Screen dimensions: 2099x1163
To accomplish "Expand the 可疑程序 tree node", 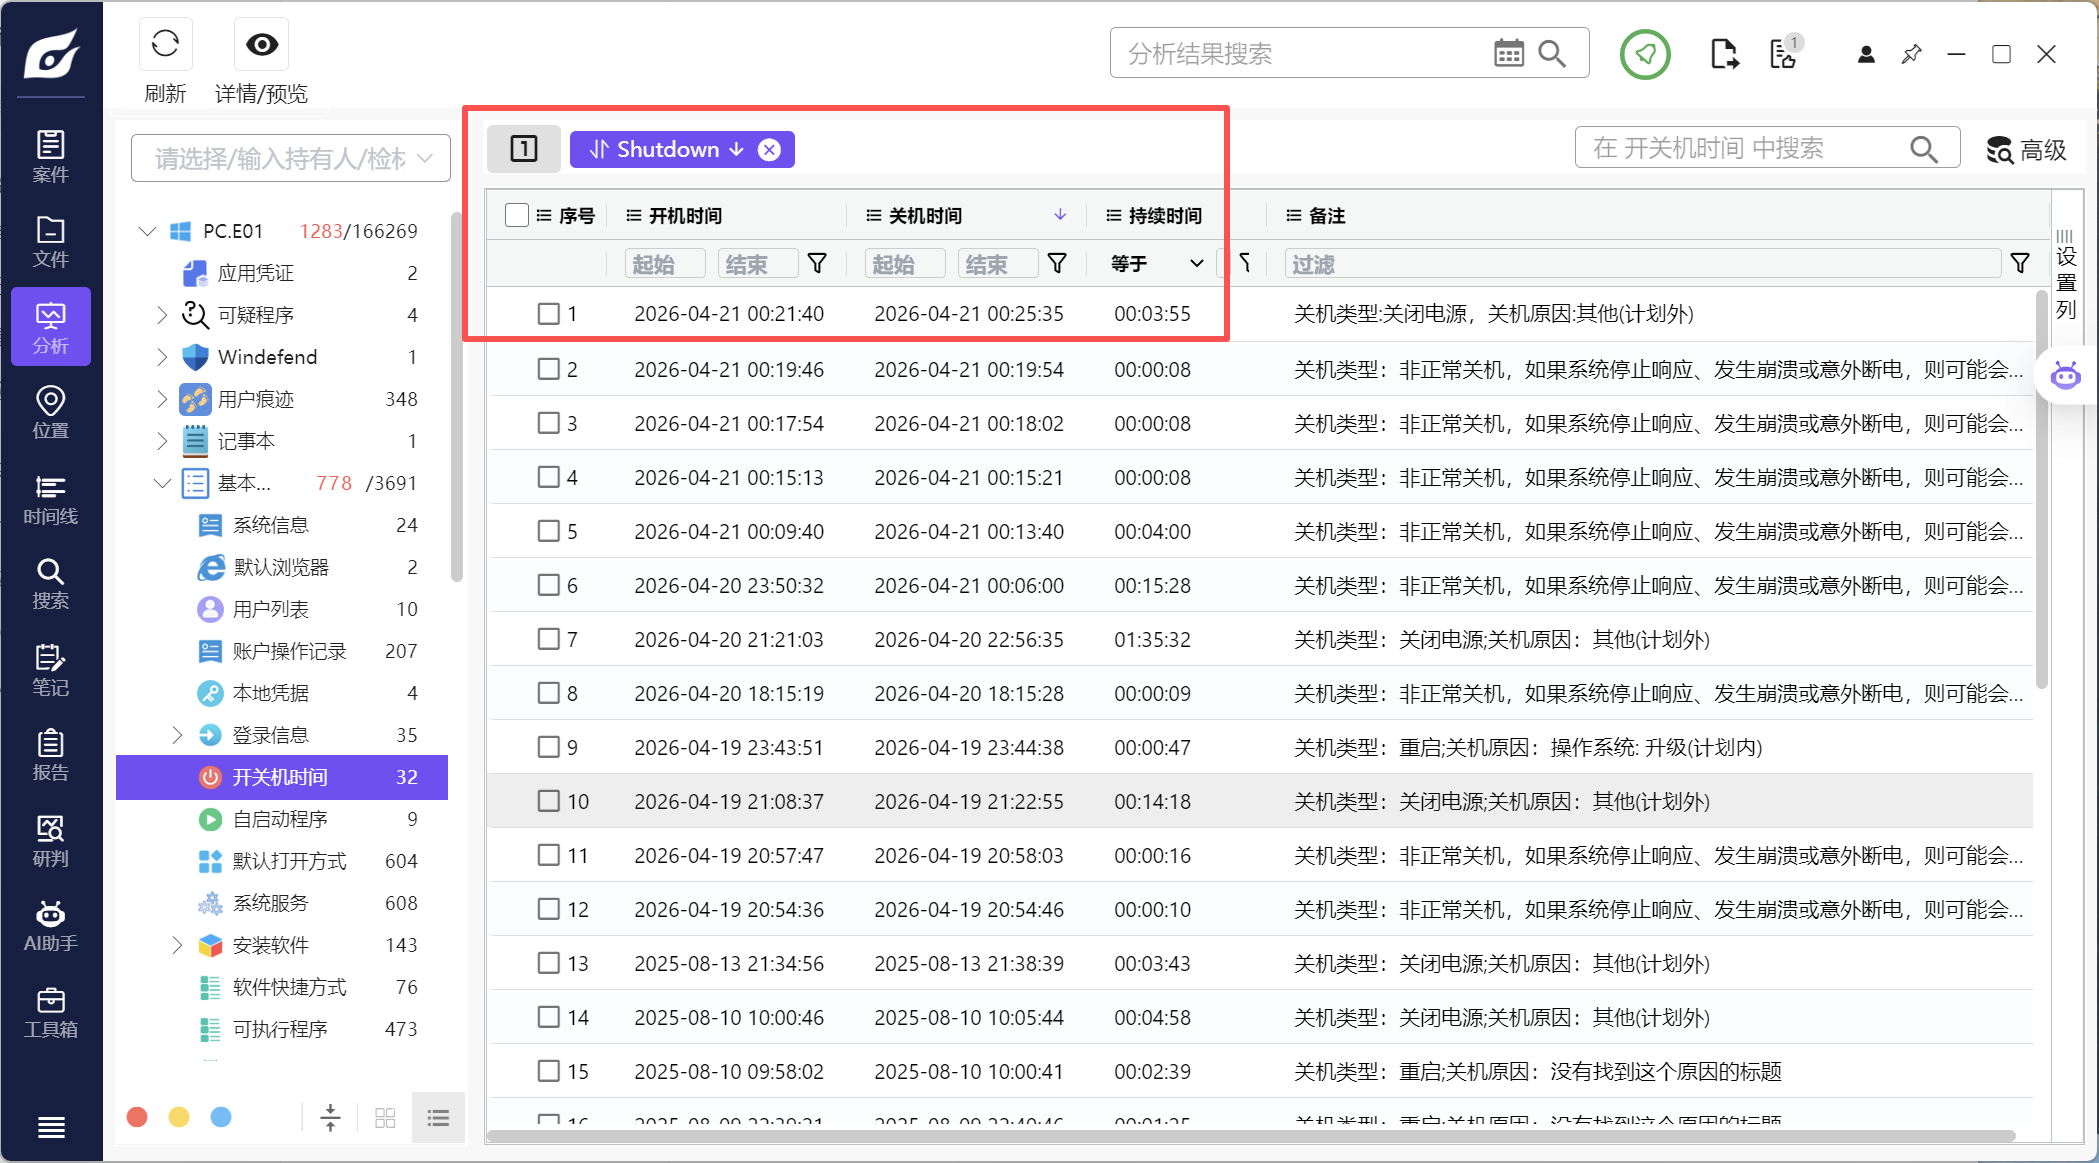I will coord(162,315).
